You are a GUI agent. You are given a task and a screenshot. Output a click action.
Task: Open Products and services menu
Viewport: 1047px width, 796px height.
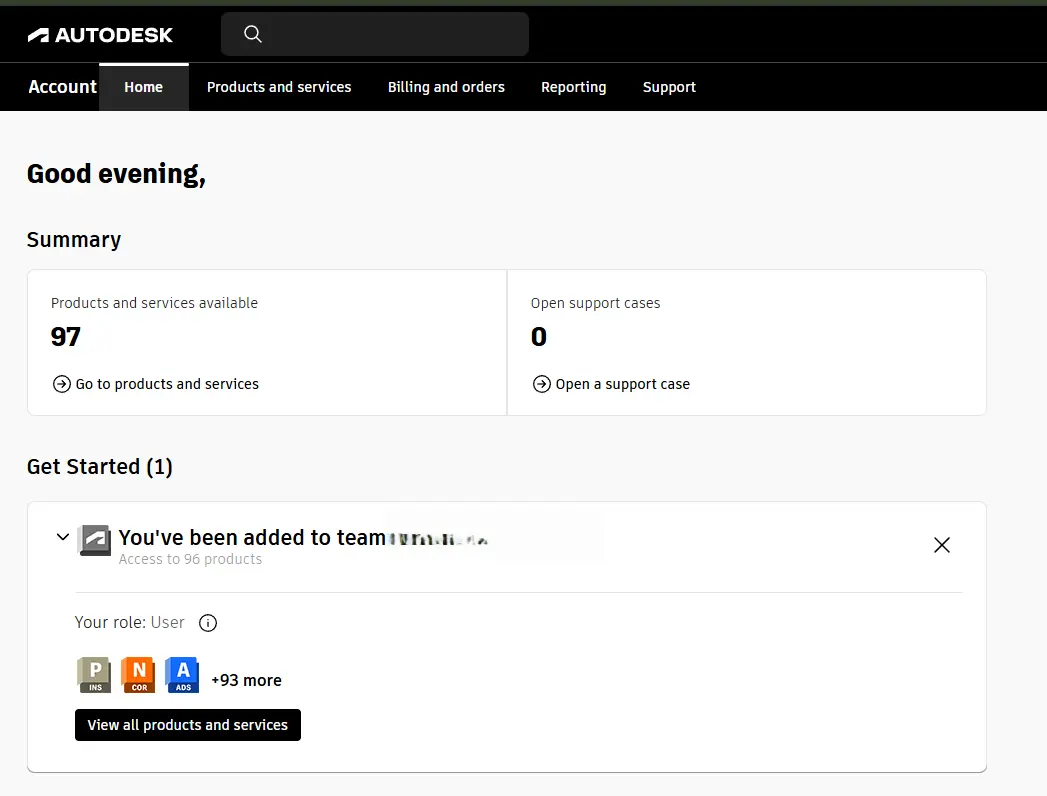[279, 87]
